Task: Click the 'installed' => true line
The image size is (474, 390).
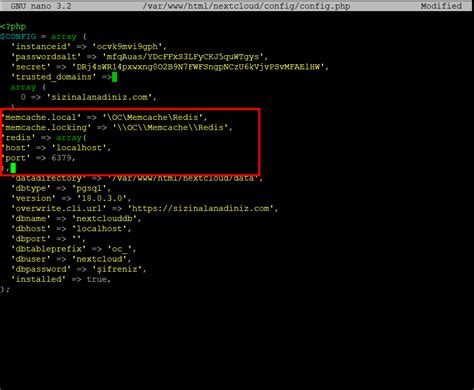Action: pos(61,279)
